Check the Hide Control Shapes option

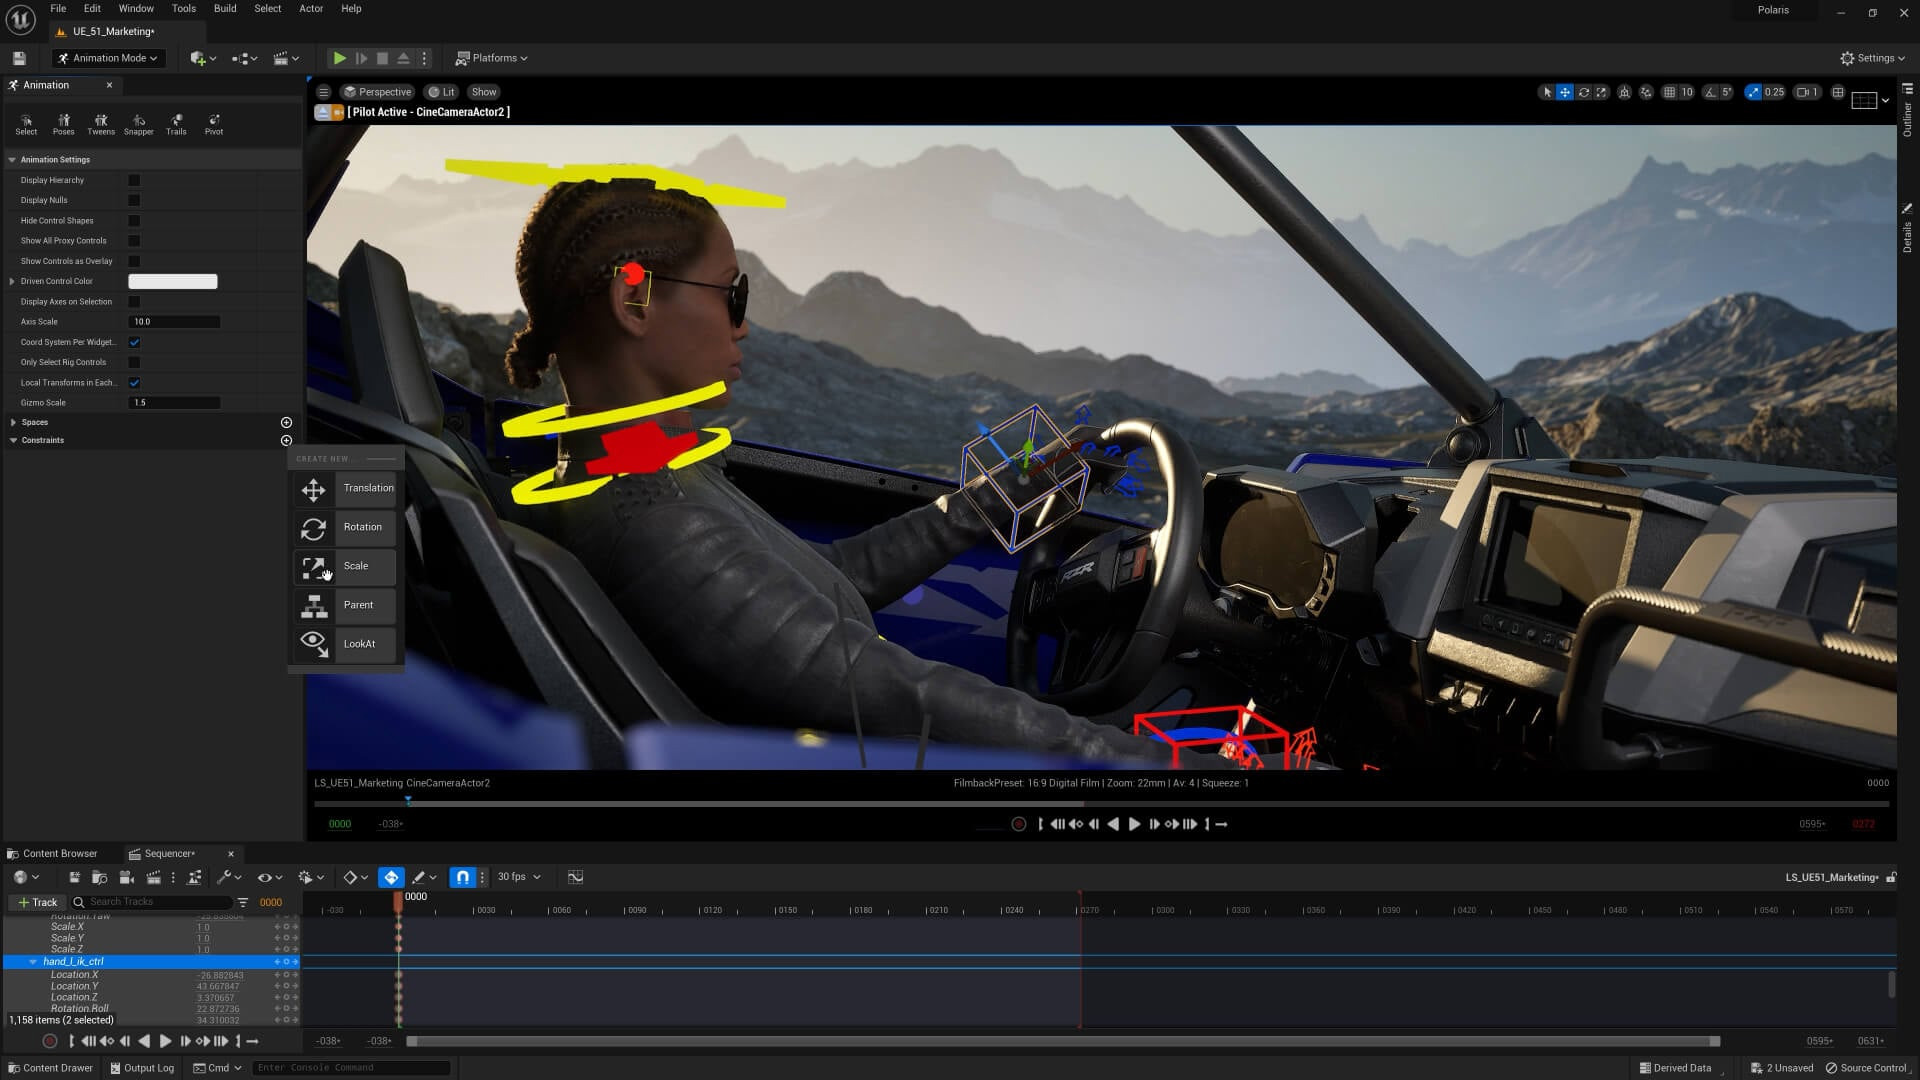pos(134,220)
